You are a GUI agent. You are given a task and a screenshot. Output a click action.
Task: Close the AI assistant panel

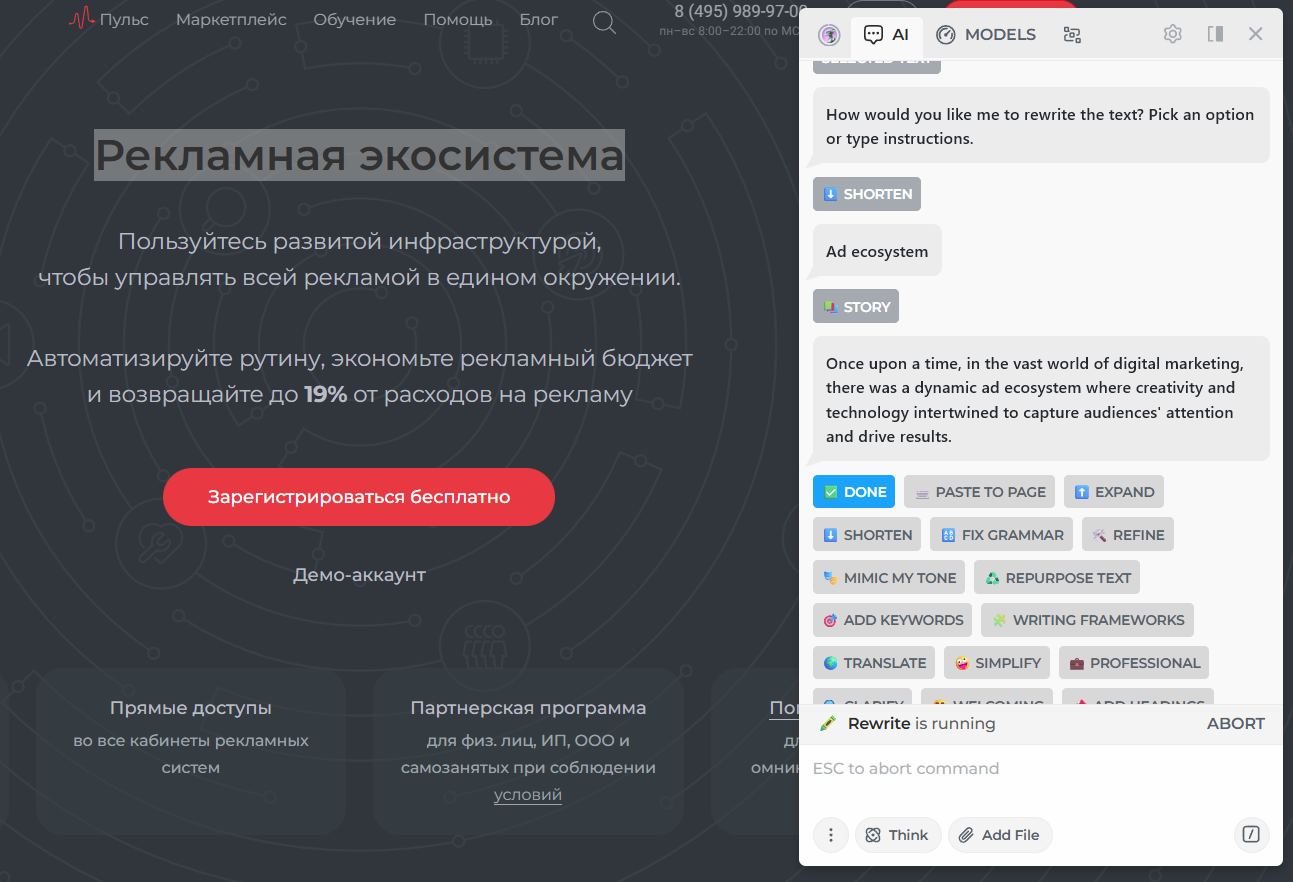1256,34
